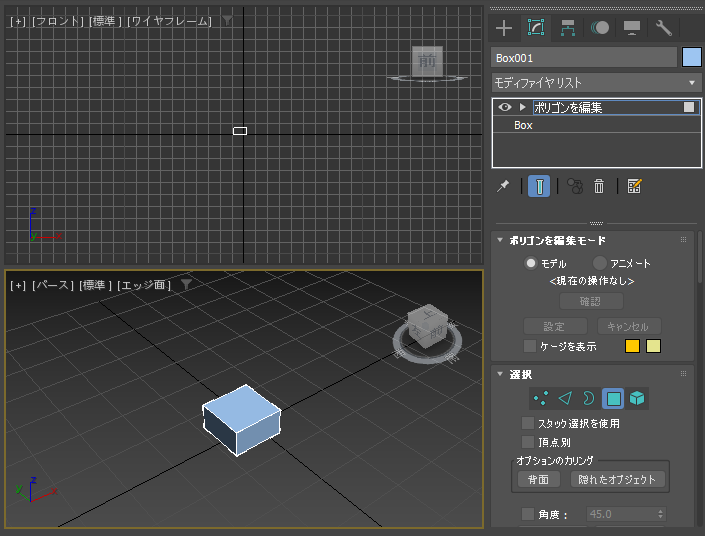Viewport: 705px width, 536px height.
Task: Switch to the Modify panel tab
Action: 535,28
